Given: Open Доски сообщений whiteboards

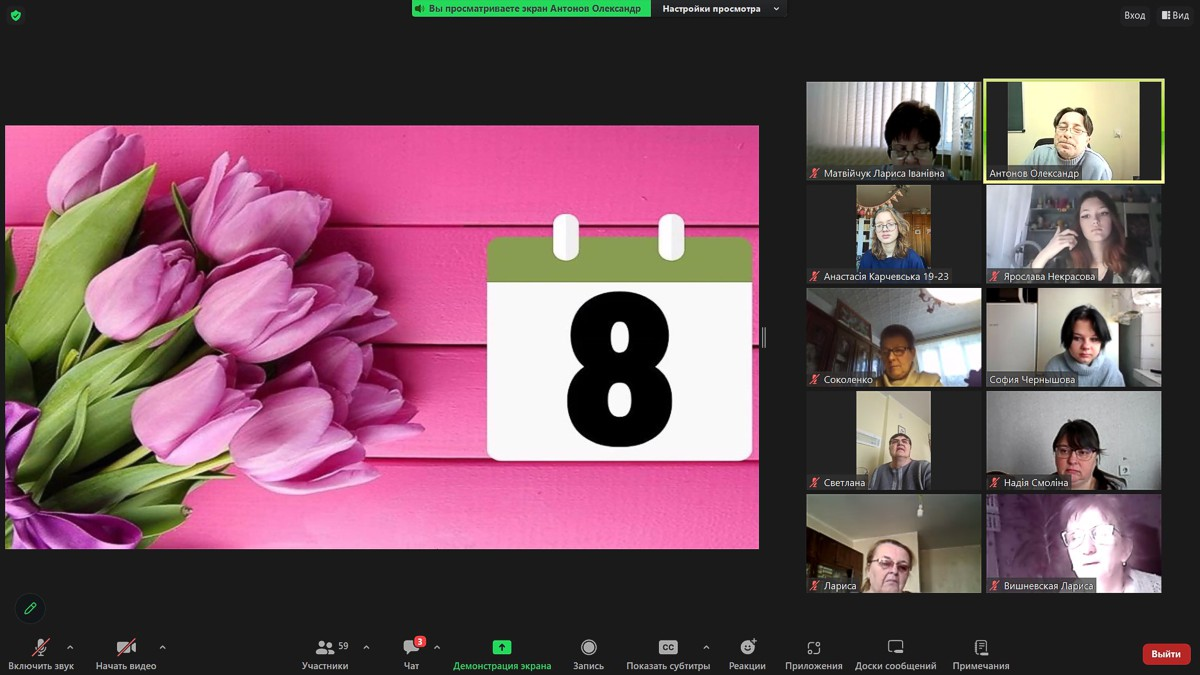Looking at the screenshot, I should 896,654.
